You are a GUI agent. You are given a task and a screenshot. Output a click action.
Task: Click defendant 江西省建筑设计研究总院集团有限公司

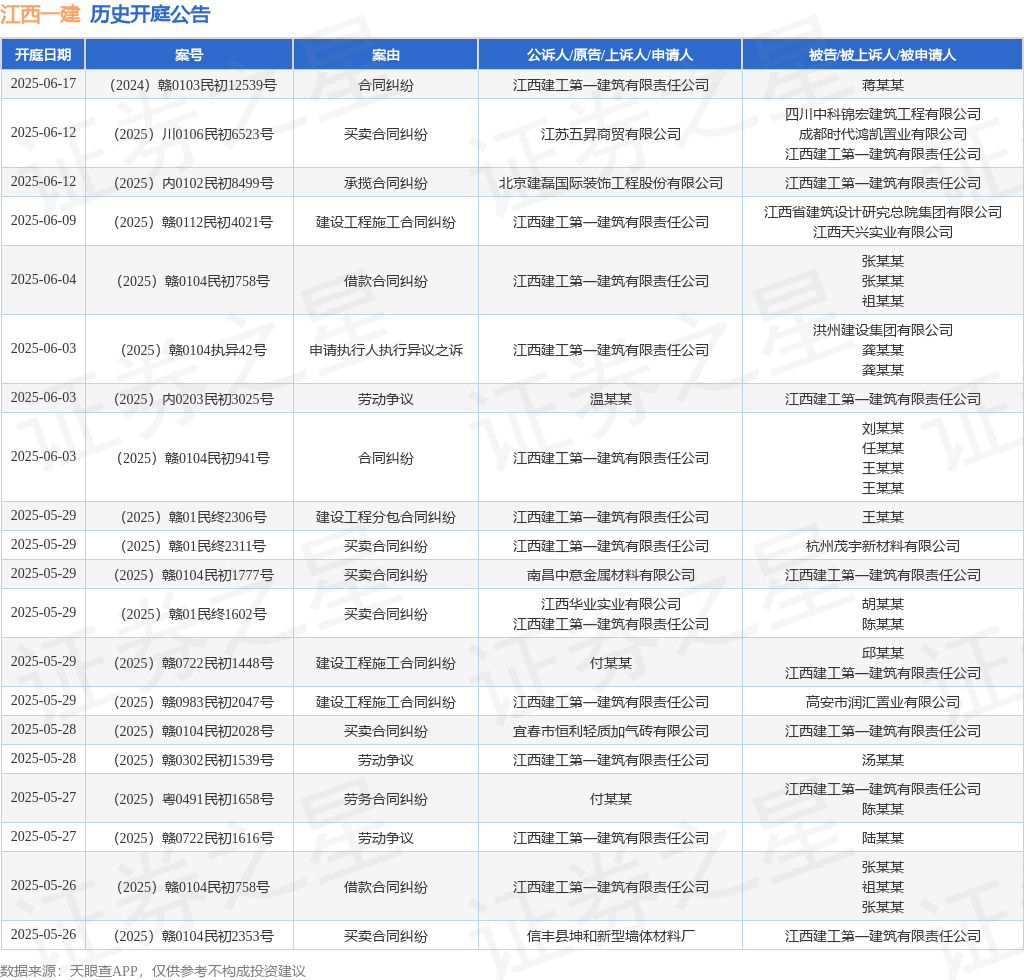click(x=882, y=212)
